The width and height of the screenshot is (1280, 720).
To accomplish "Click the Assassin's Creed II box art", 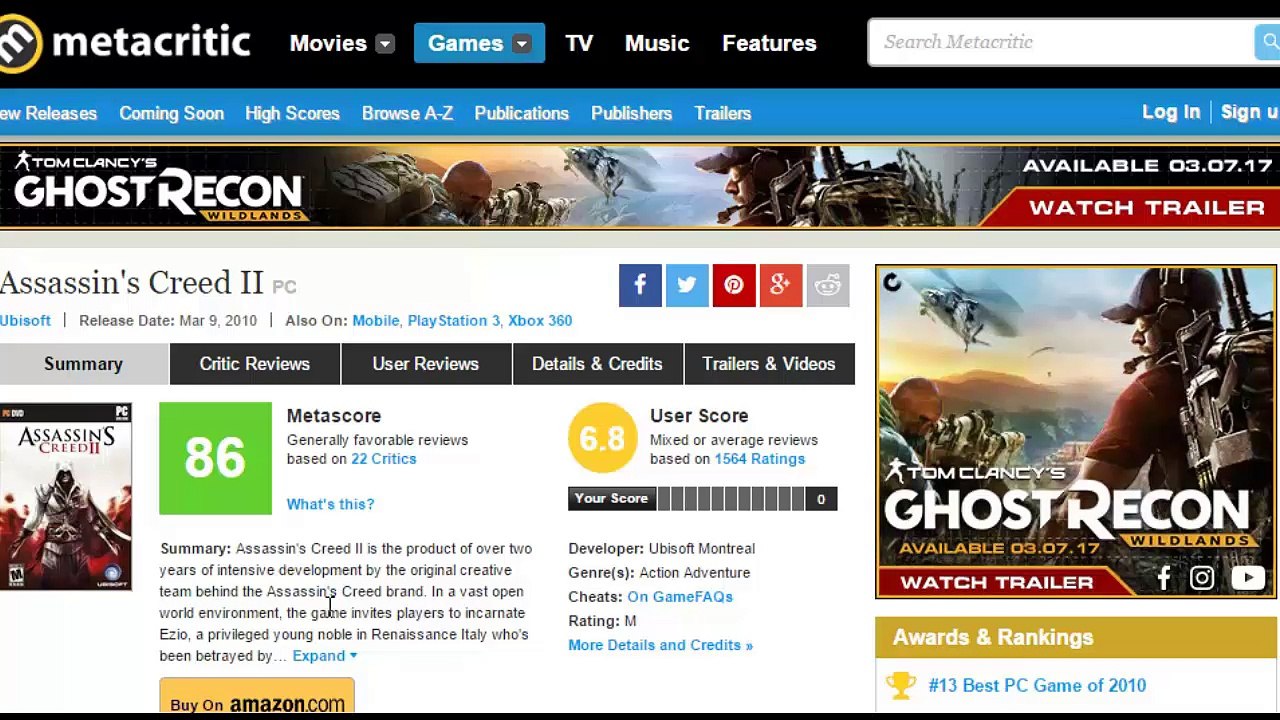I will click(66, 497).
